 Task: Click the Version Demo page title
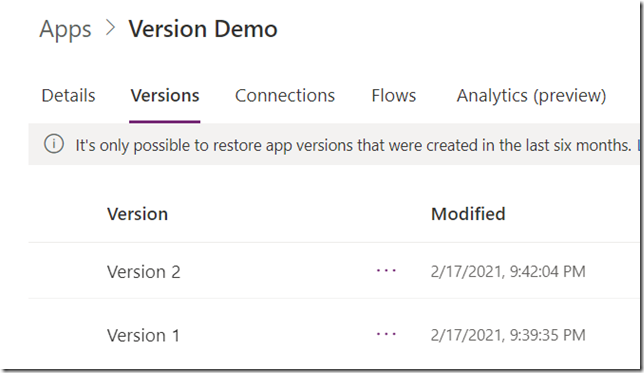pyautogui.click(x=203, y=29)
